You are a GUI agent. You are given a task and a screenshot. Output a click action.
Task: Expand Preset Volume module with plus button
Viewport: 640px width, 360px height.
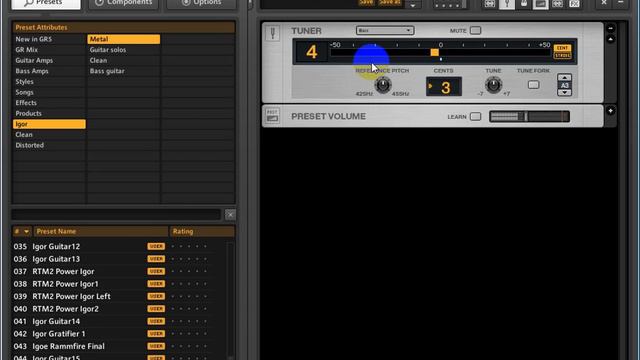click(611, 111)
